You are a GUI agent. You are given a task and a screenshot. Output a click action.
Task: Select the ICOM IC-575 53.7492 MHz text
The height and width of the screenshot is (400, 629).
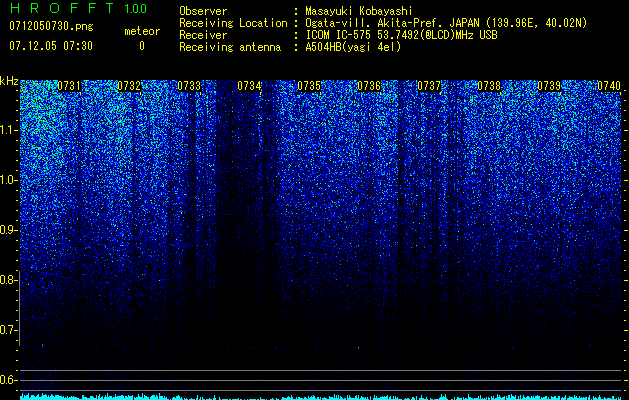[402, 35]
